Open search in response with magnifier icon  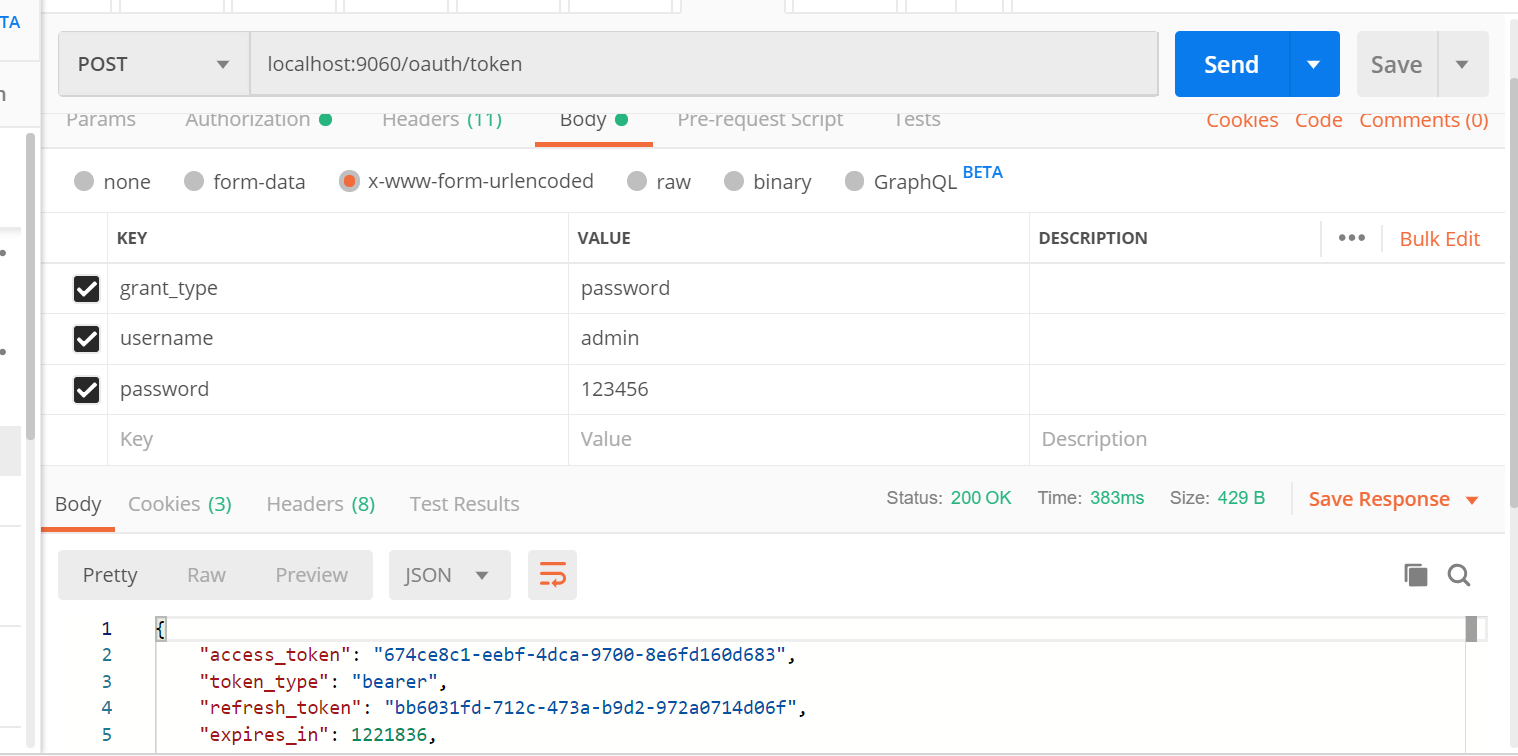click(1459, 575)
